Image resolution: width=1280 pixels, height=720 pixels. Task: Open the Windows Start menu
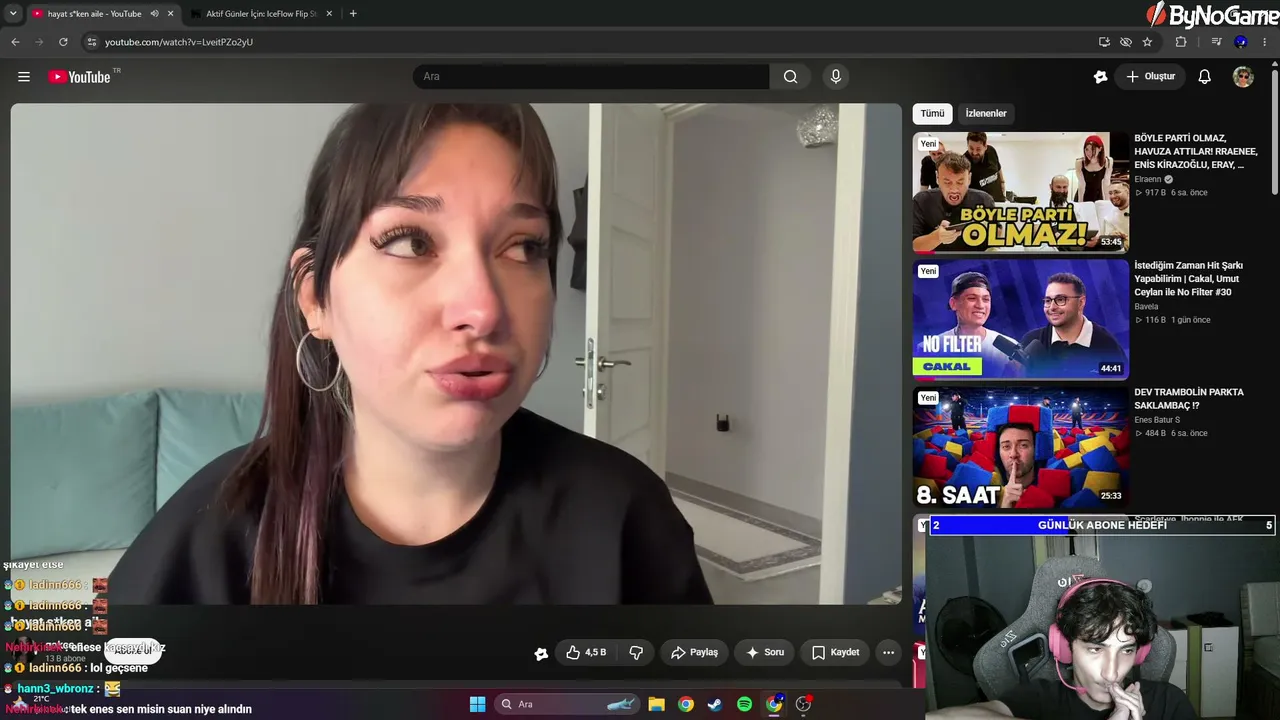(477, 704)
